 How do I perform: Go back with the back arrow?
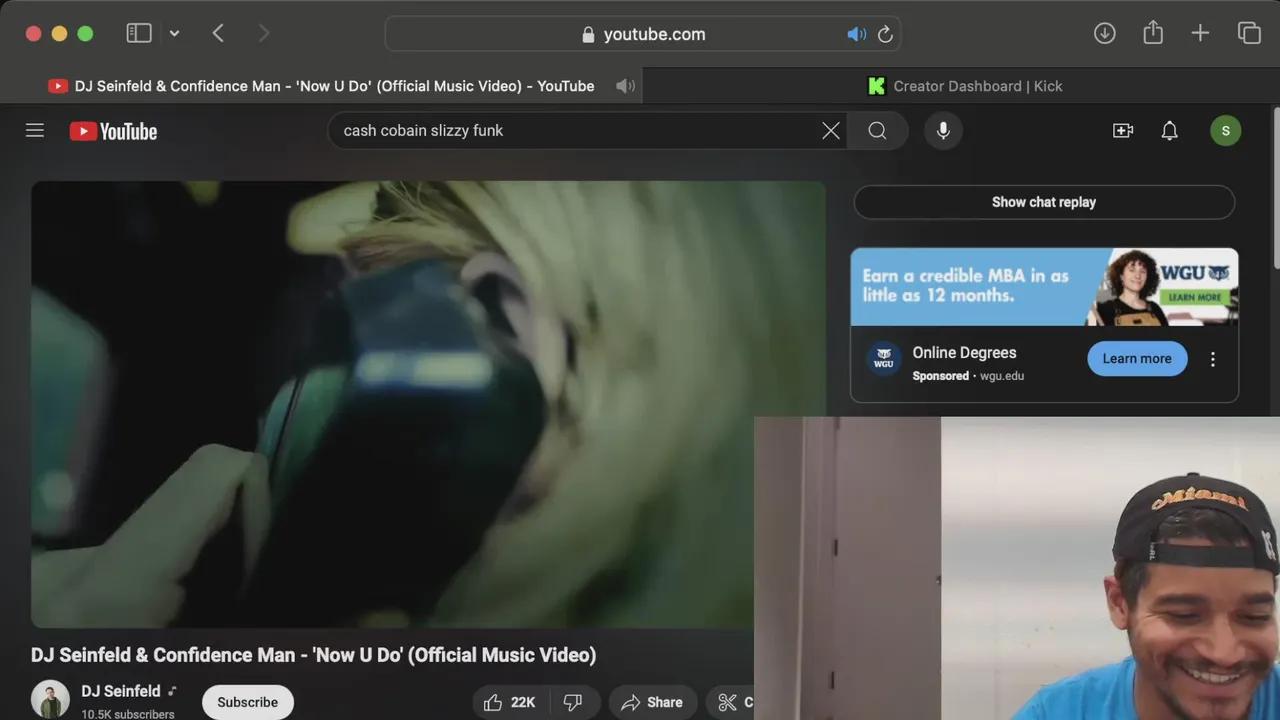(218, 33)
